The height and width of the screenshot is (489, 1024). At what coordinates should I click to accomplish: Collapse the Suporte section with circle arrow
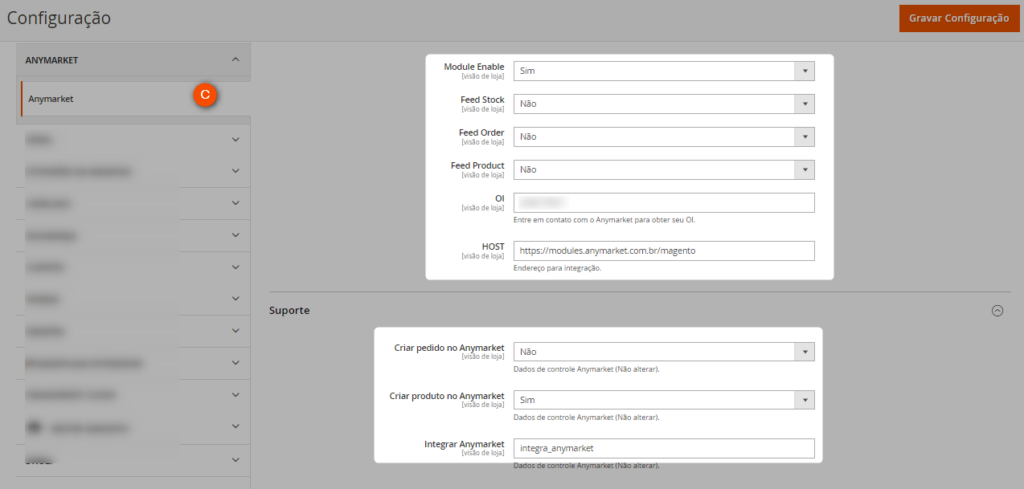[x=997, y=311]
